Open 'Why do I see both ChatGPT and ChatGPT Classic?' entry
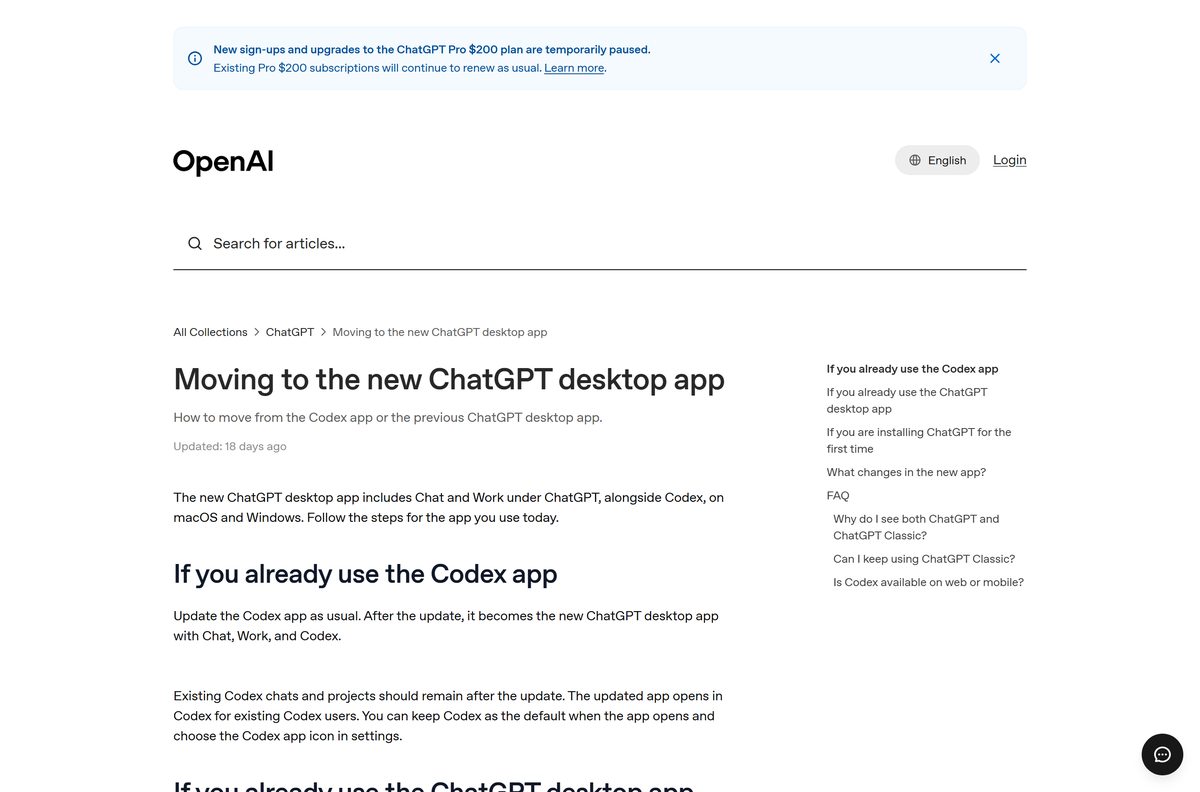1200x792 pixels. pyautogui.click(x=916, y=527)
